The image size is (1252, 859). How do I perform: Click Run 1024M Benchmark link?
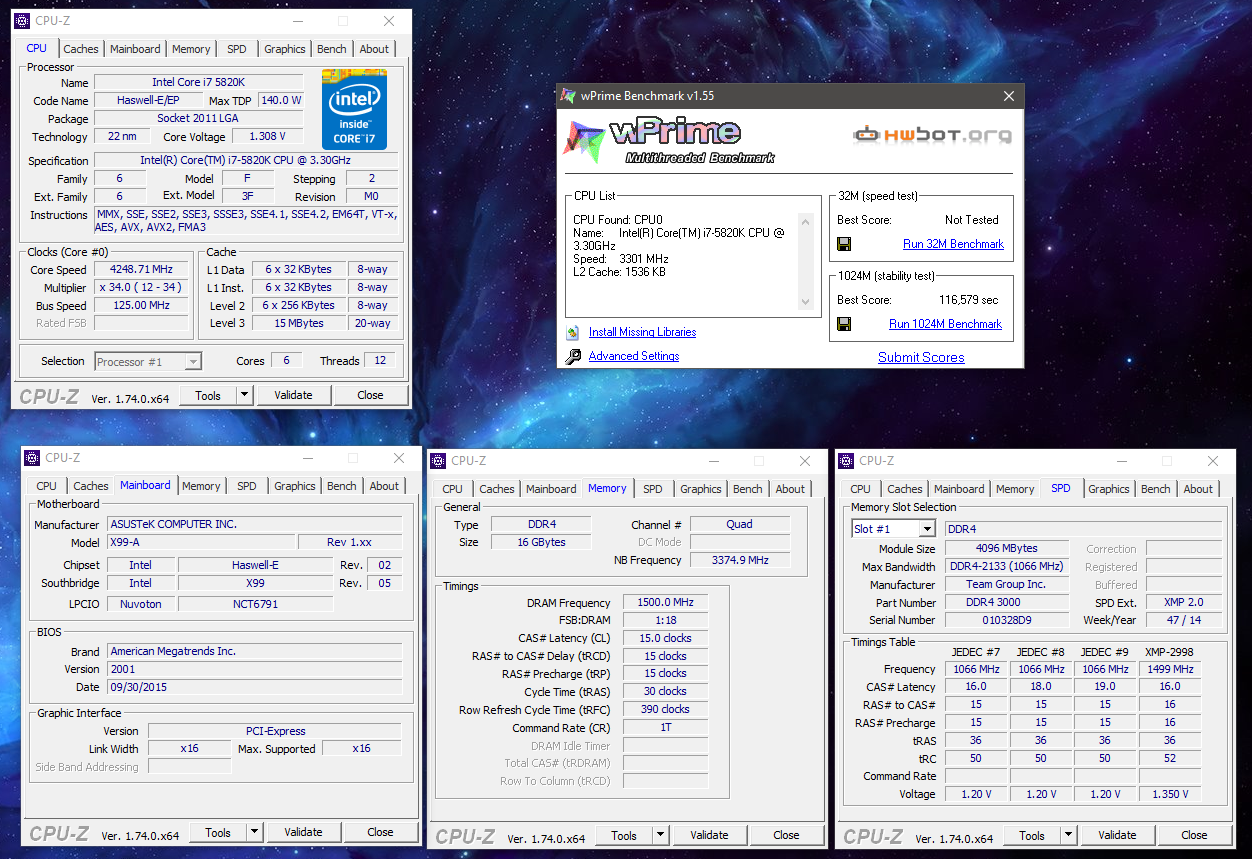click(945, 324)
